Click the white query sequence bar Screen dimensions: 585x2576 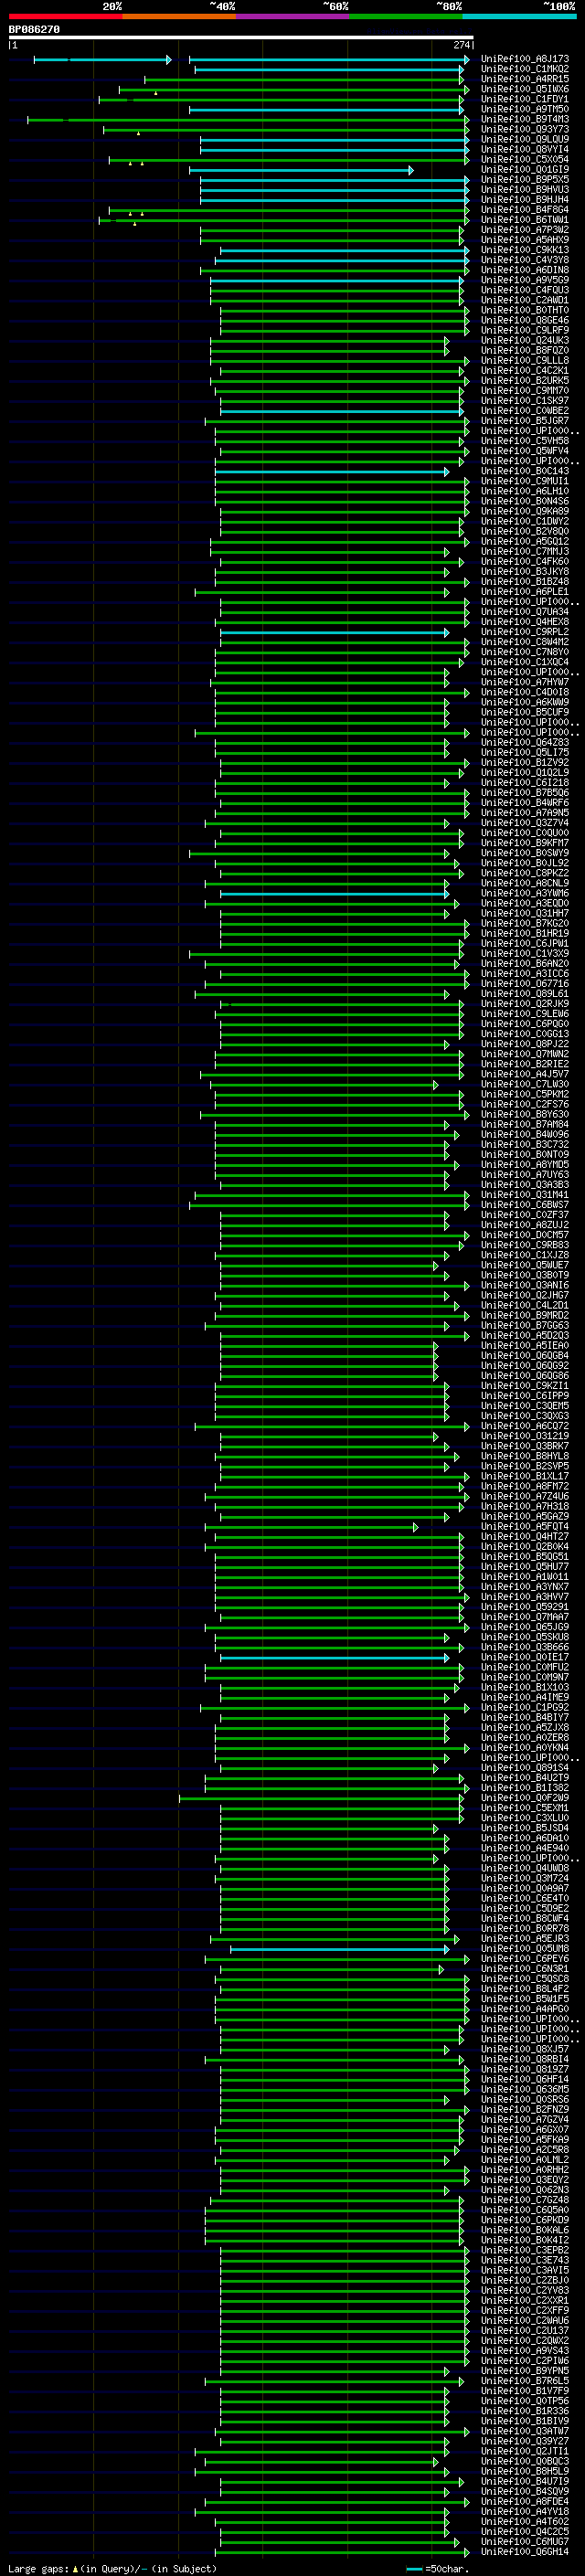pyautogui.click(x=241, y=38)
